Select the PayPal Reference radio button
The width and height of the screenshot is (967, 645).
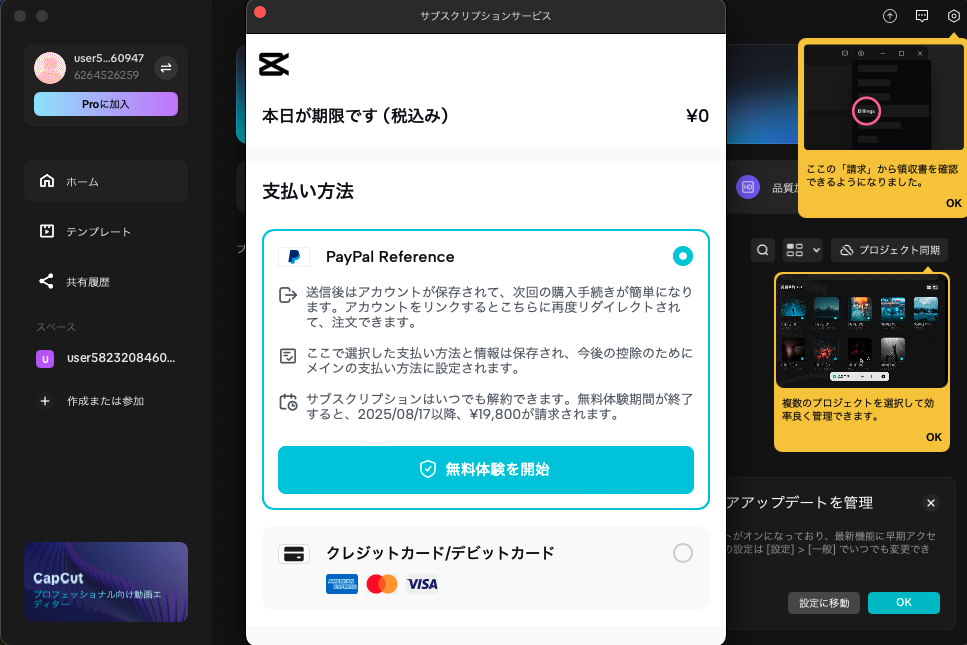[x=683, y=256]
